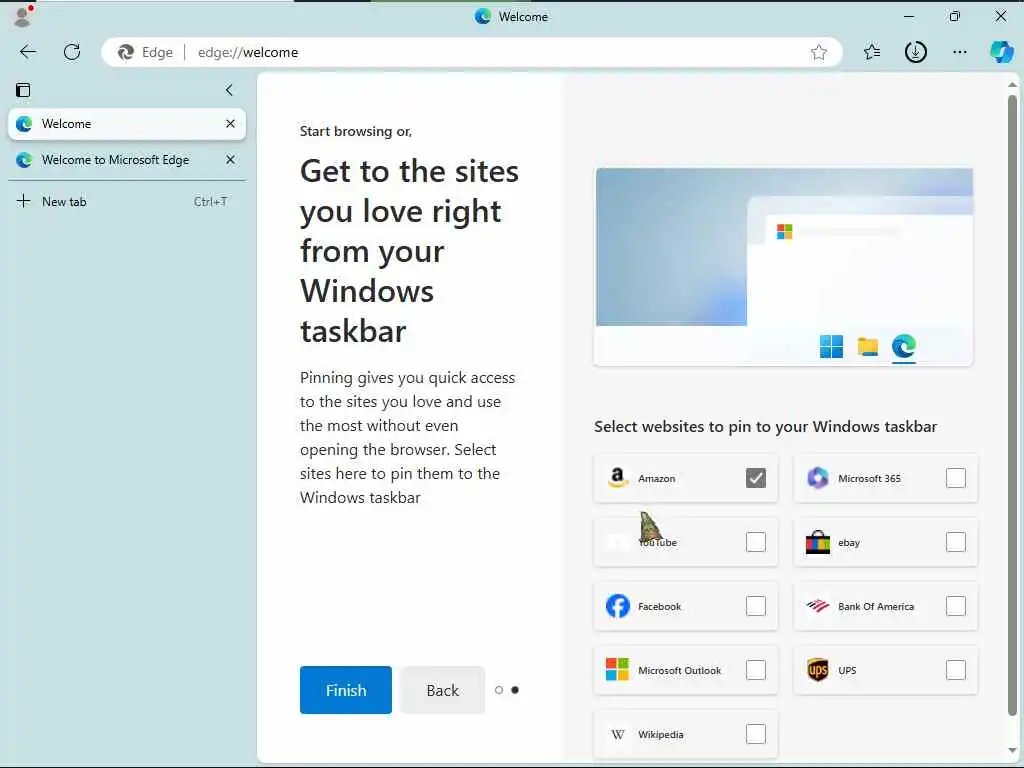The width and height of the screenshot is (1024, 768).
Task: Click the second page indicator dot
Action: pyautogui.click(x=515, y=690)
